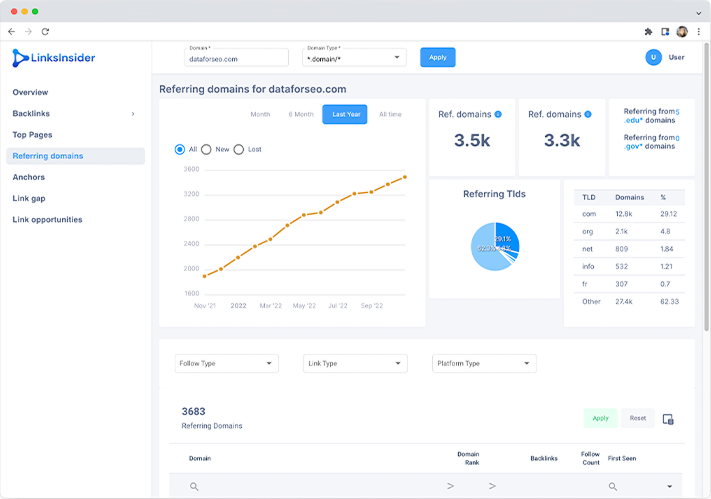Select the All radio button

click(x=180, y=149)
